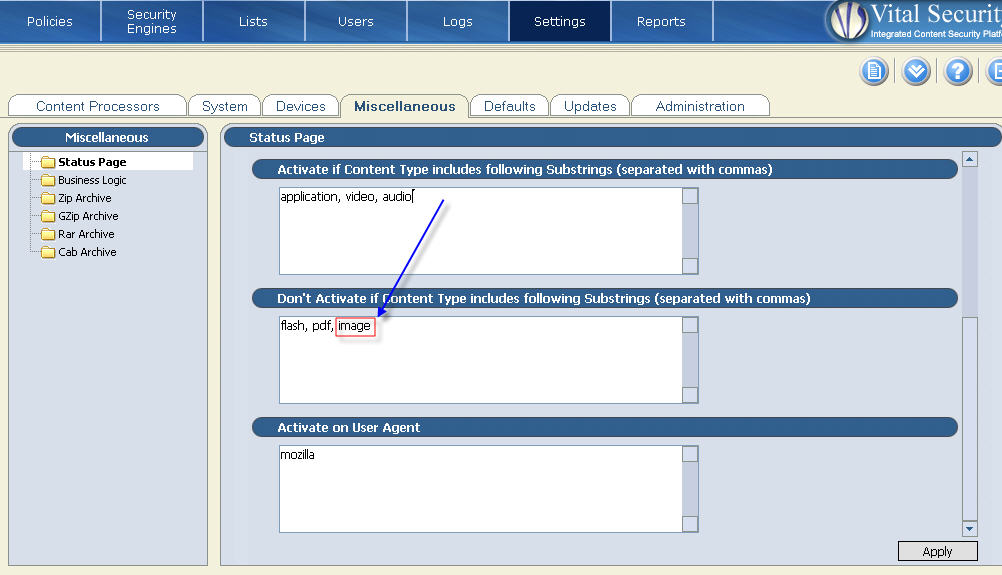Screen dimensions: 1002x575
Task: Click the GZip Archive folder icon
Action: tap(48, 216)
